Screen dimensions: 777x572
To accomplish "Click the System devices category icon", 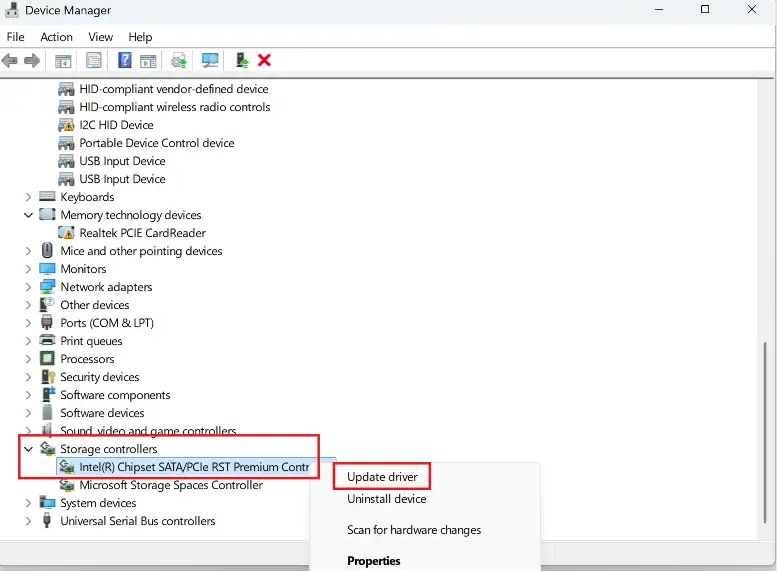I will coord(47,503).
